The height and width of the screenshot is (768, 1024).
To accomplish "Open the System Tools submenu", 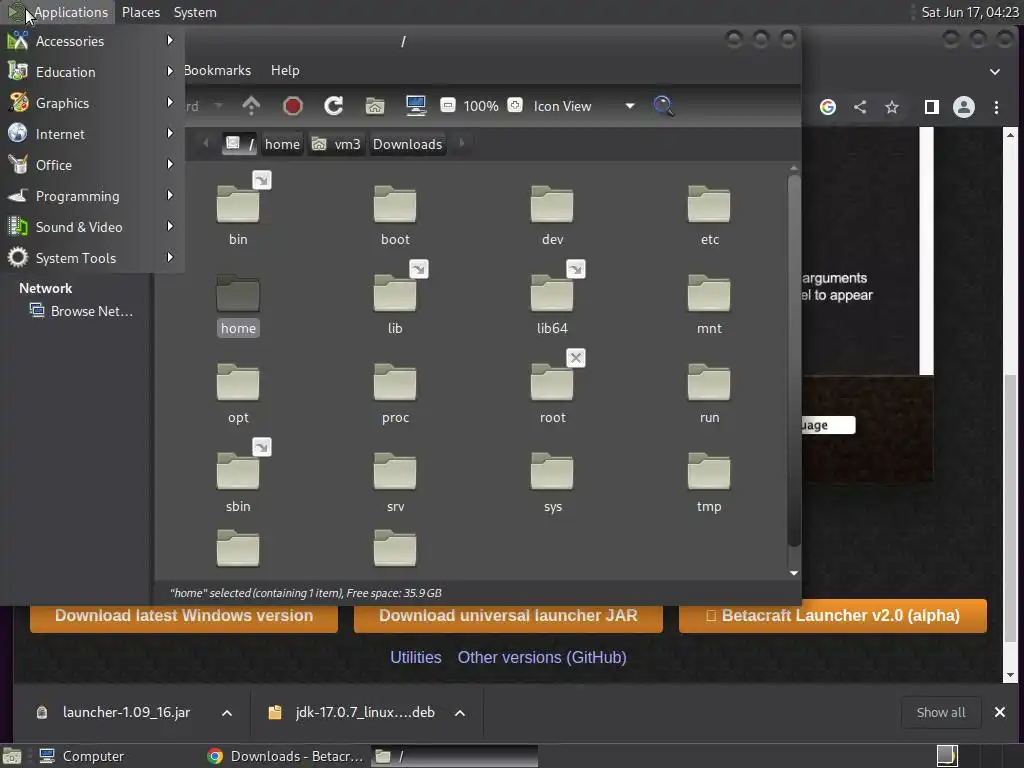I will pos(91,258).
